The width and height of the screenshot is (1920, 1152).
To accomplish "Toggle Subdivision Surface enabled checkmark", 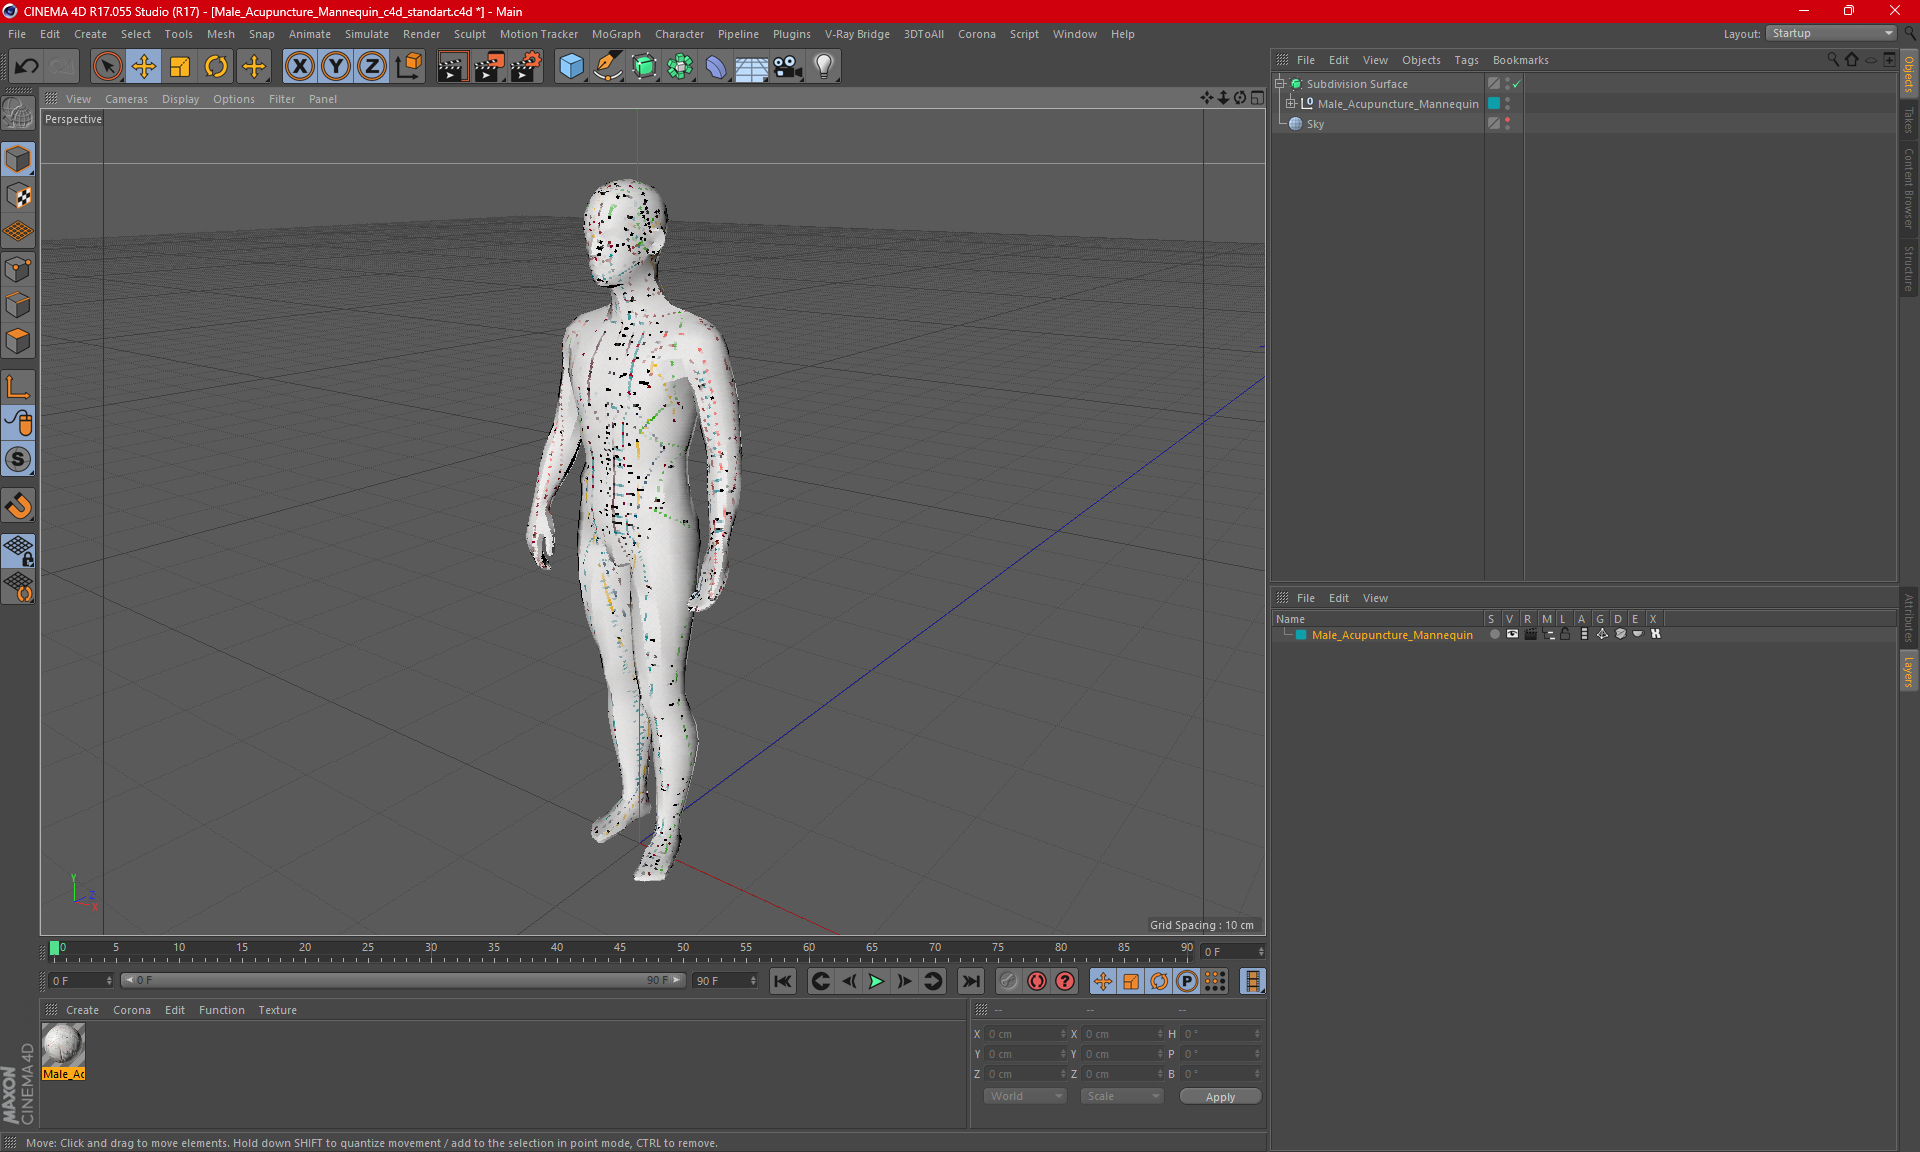I will coord(1517,84).
